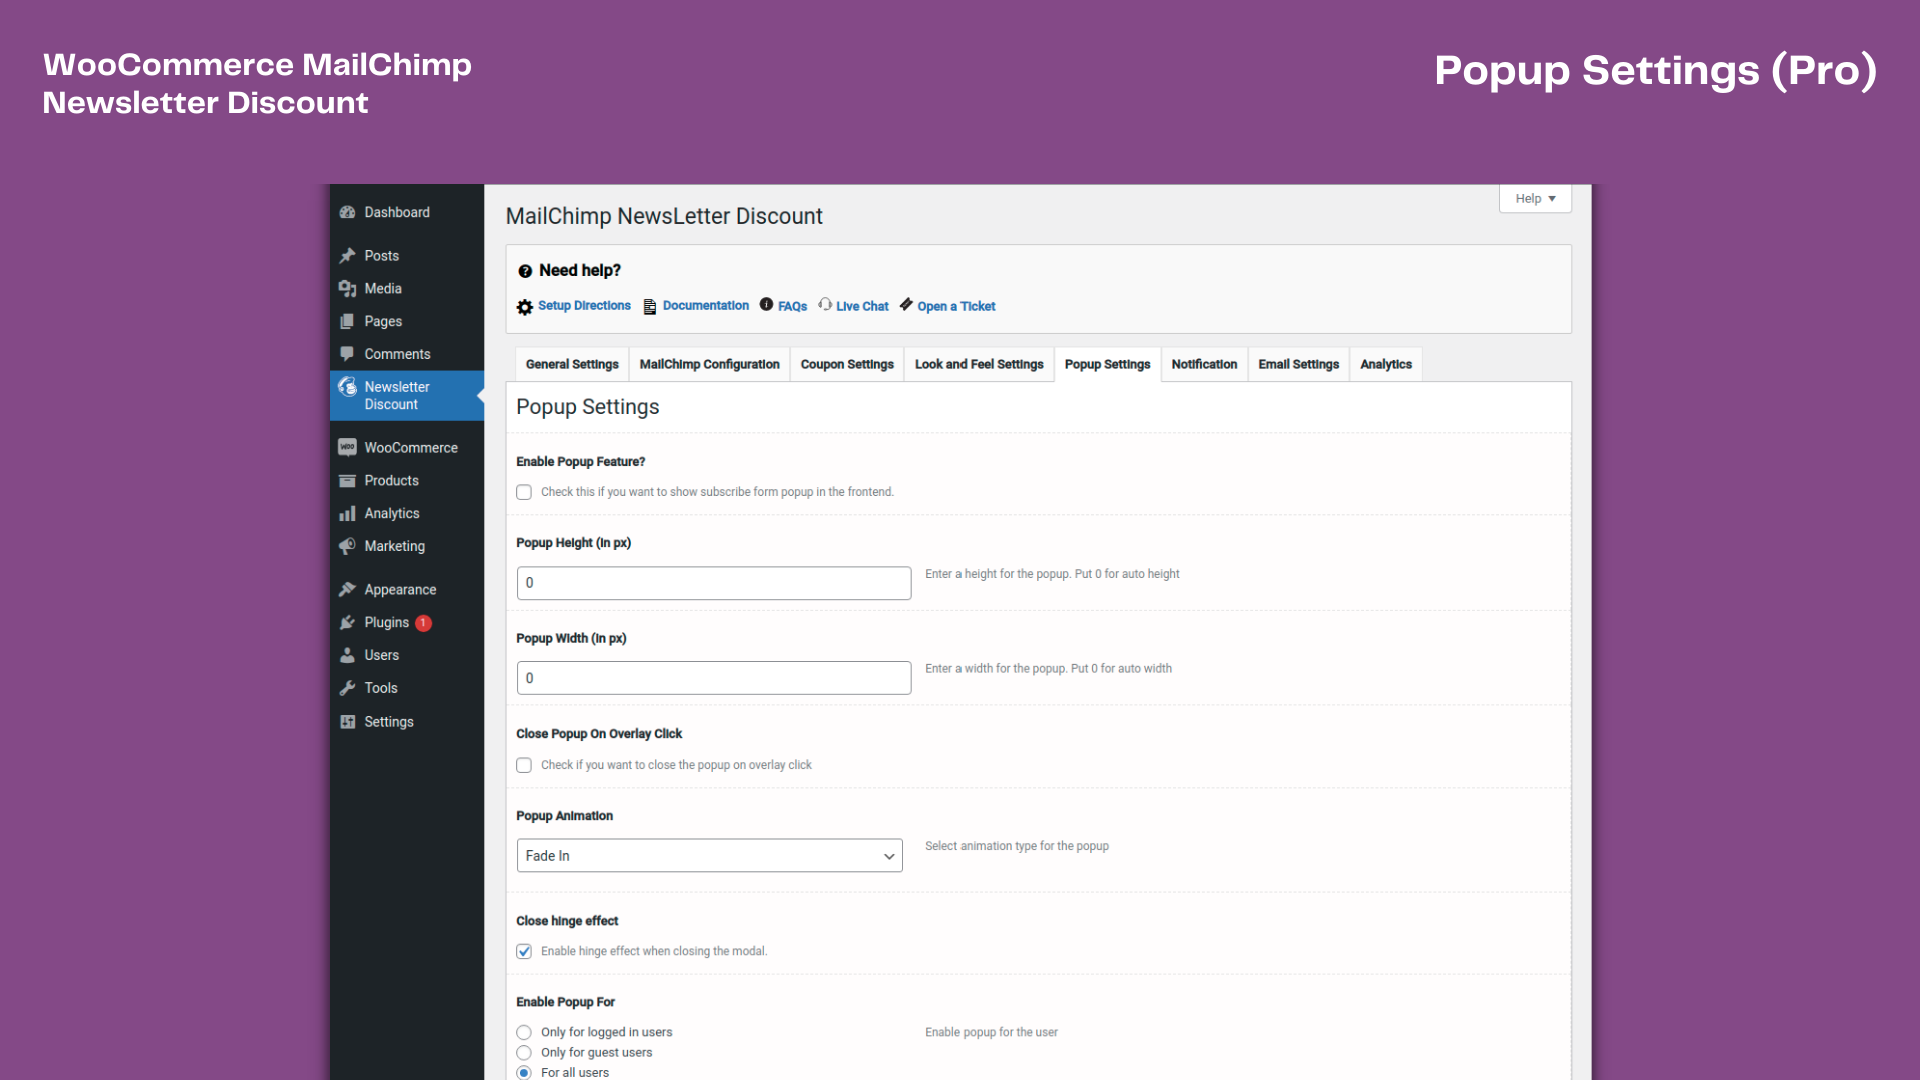The image size is (1920, 1080).
Task: Uncheck the Close hinge effect checkbox
Action: coord(524,951)
